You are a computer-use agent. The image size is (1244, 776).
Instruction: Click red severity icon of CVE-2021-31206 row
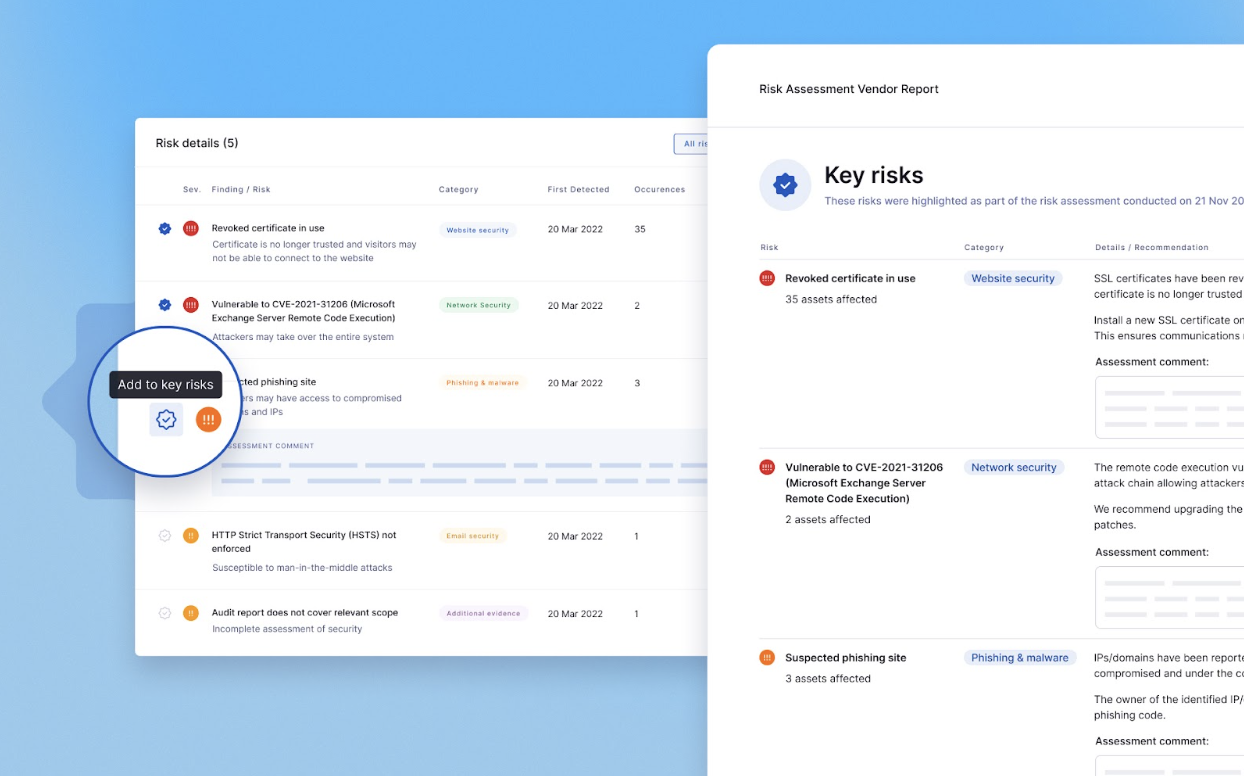pyautogui.click(x=191, y=305)
